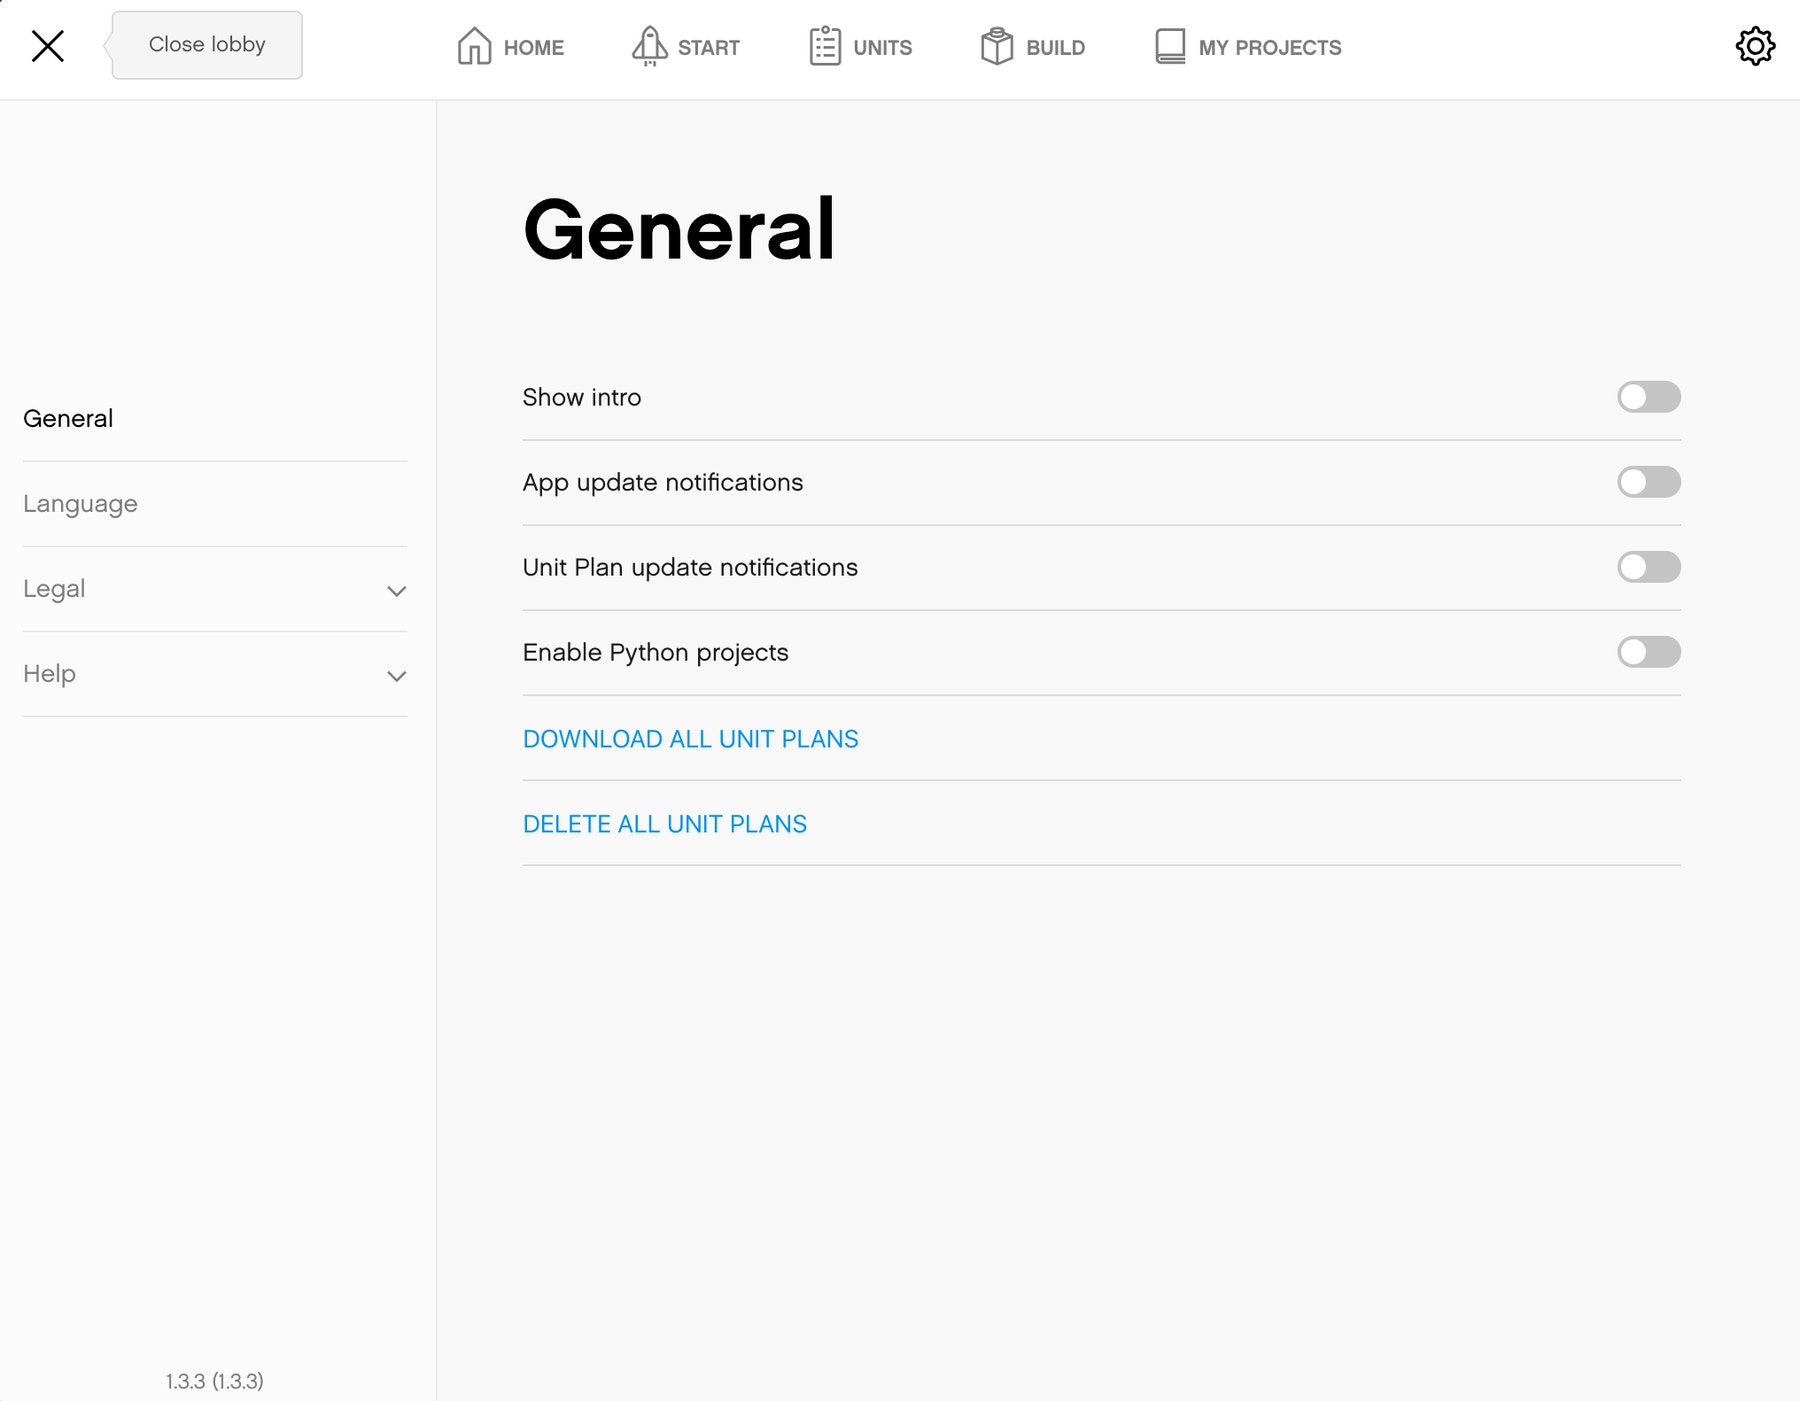The image size is (1800, 1401).
Task: Enable Python projects toggle
Action: (1648, 652)
